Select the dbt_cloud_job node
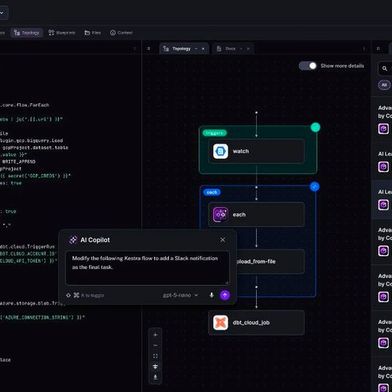The image size is (392, 392). coord(256,323)
